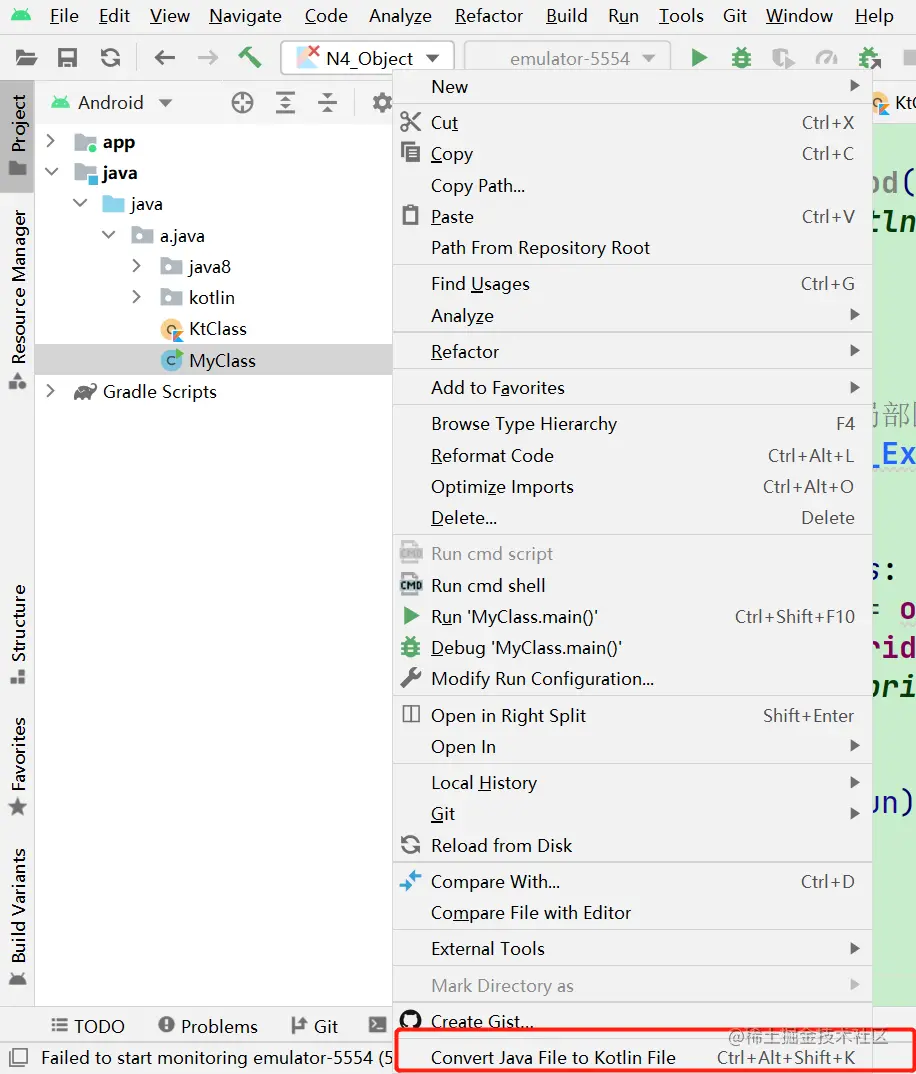
Task: Open the Window menu
Action: [799, 15]
